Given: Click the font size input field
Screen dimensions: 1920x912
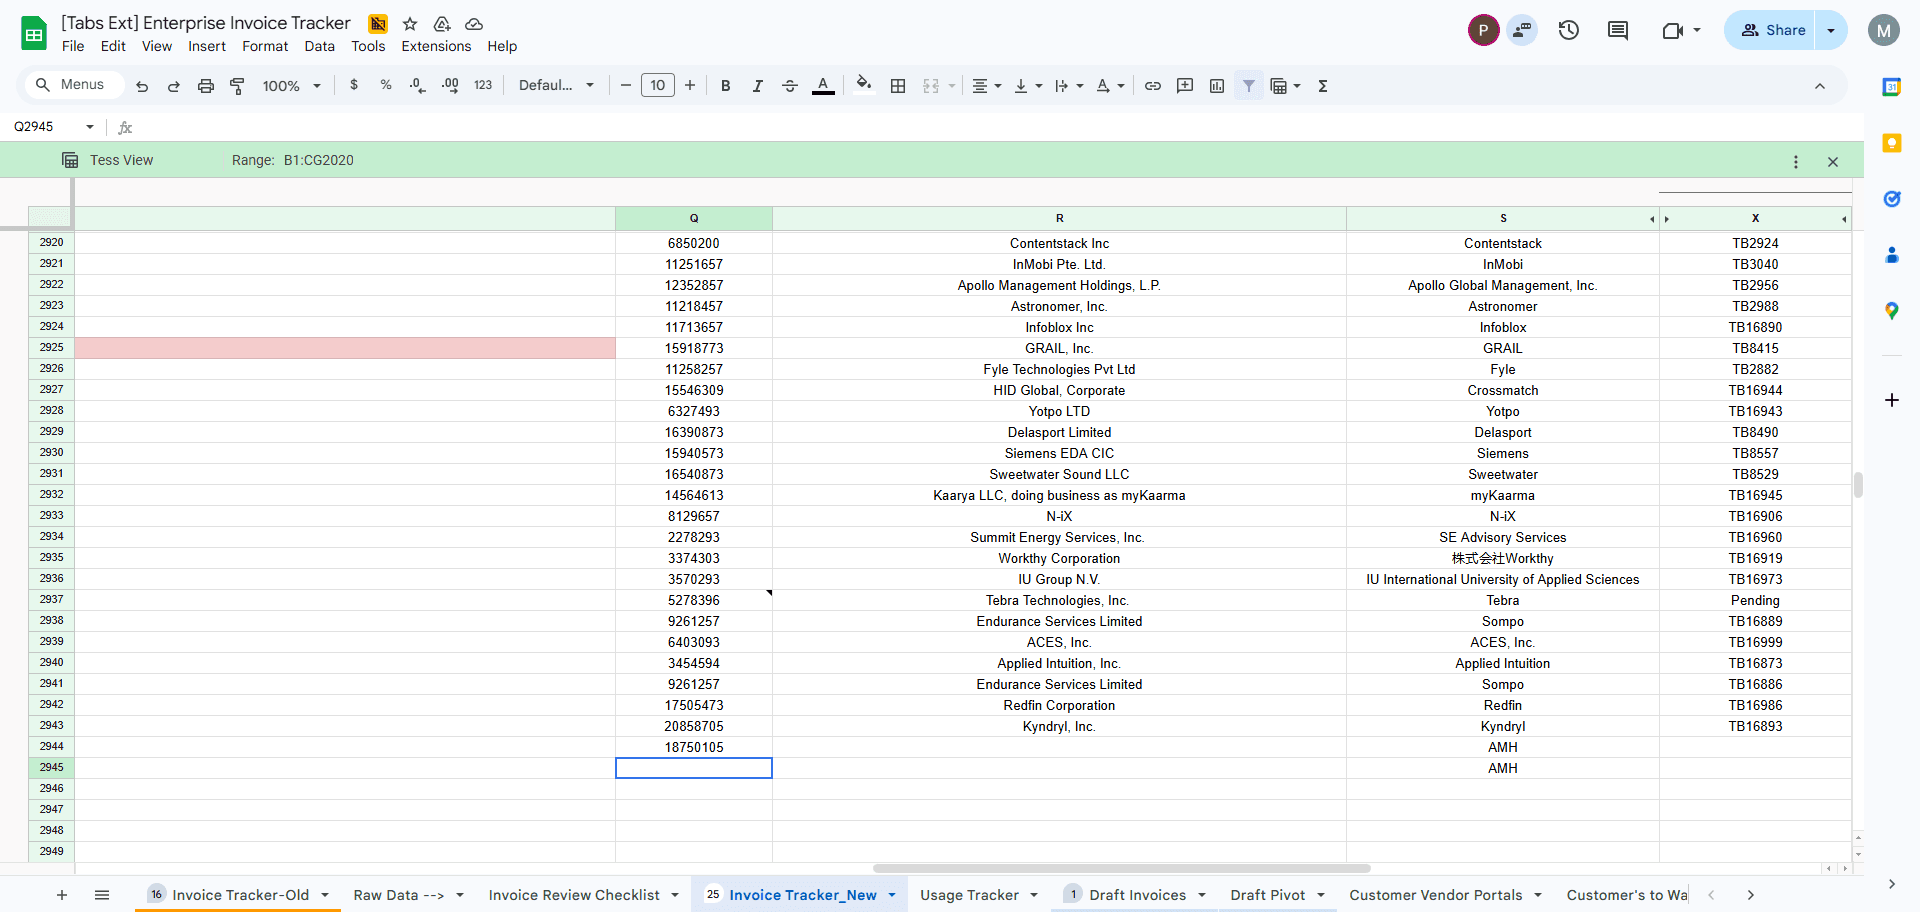Looking at the screenshot, I should [x=657, y=85].
